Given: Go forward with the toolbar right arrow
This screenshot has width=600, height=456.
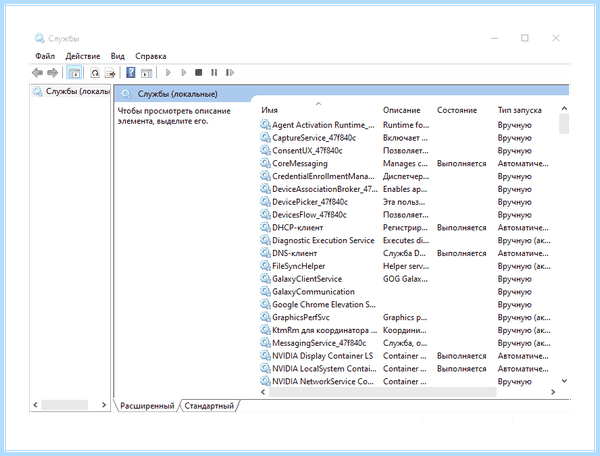Looking at the screenshot, I should point(52,72).
